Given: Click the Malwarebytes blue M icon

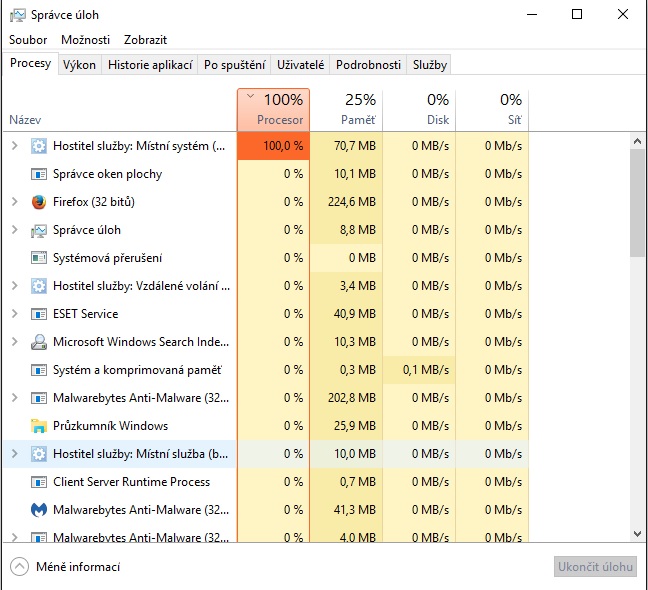Looking at the screenshot, I should [39, 510].
